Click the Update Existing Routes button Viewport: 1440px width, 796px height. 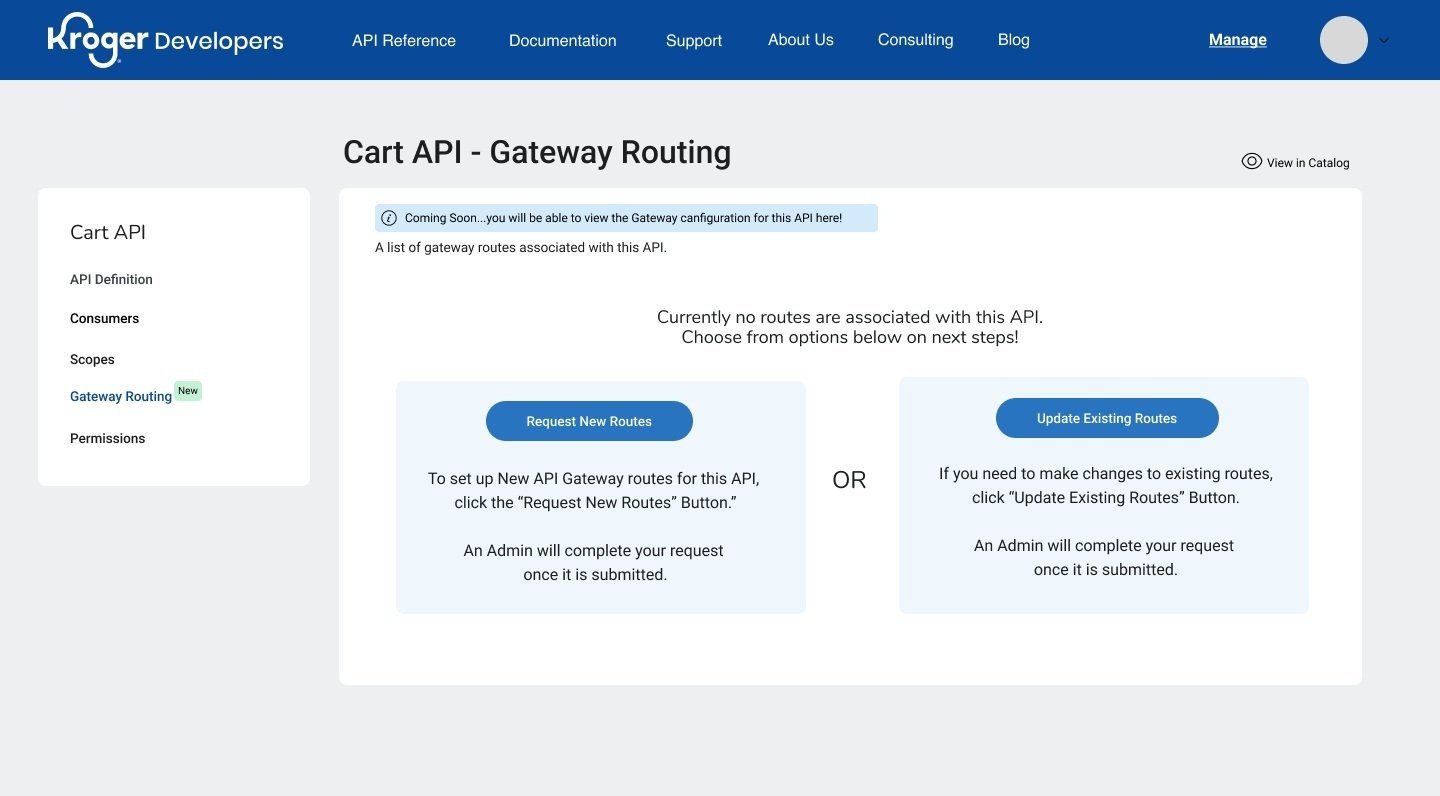point(1106,418)
